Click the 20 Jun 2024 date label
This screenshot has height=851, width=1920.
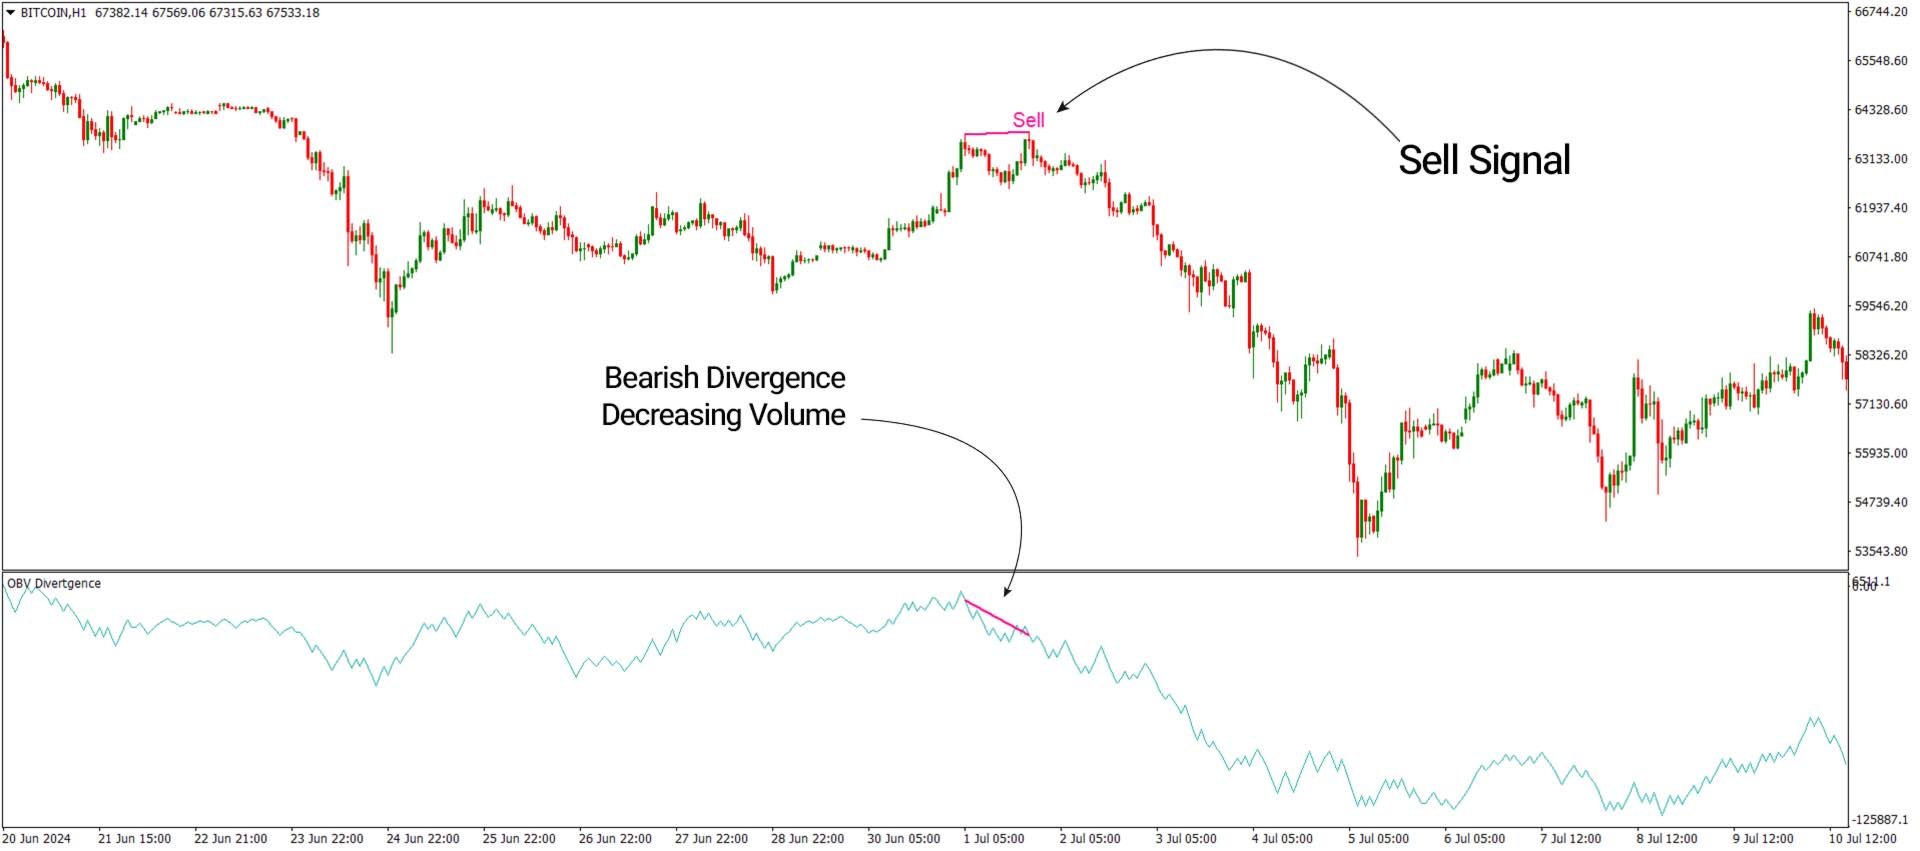(x=36, y=839)
